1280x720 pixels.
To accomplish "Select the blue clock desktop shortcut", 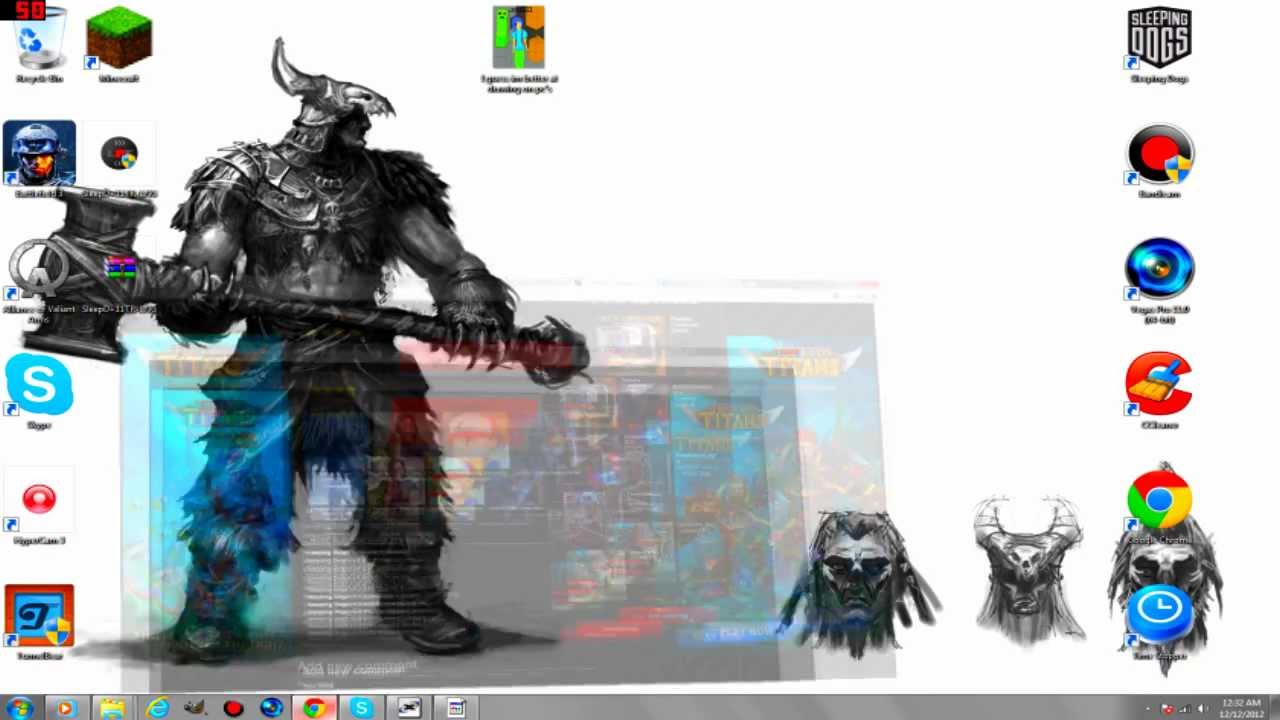I will coord(1159,621).
